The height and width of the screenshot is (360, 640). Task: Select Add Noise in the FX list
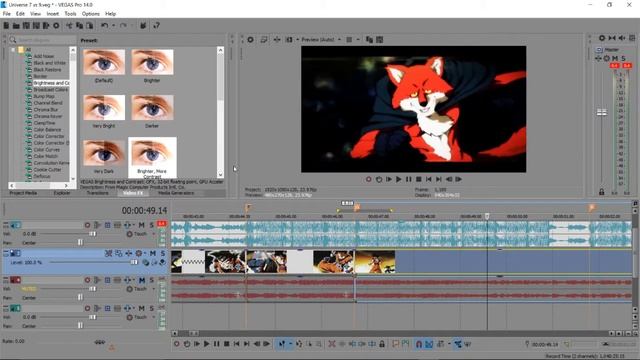tap(44, 56)
